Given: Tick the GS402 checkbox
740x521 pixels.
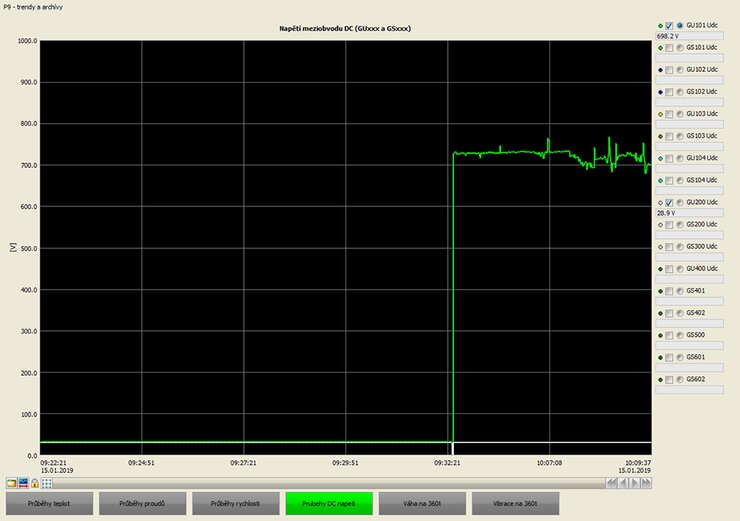Looking at the screenshot, I should click(x=669, y=313).
